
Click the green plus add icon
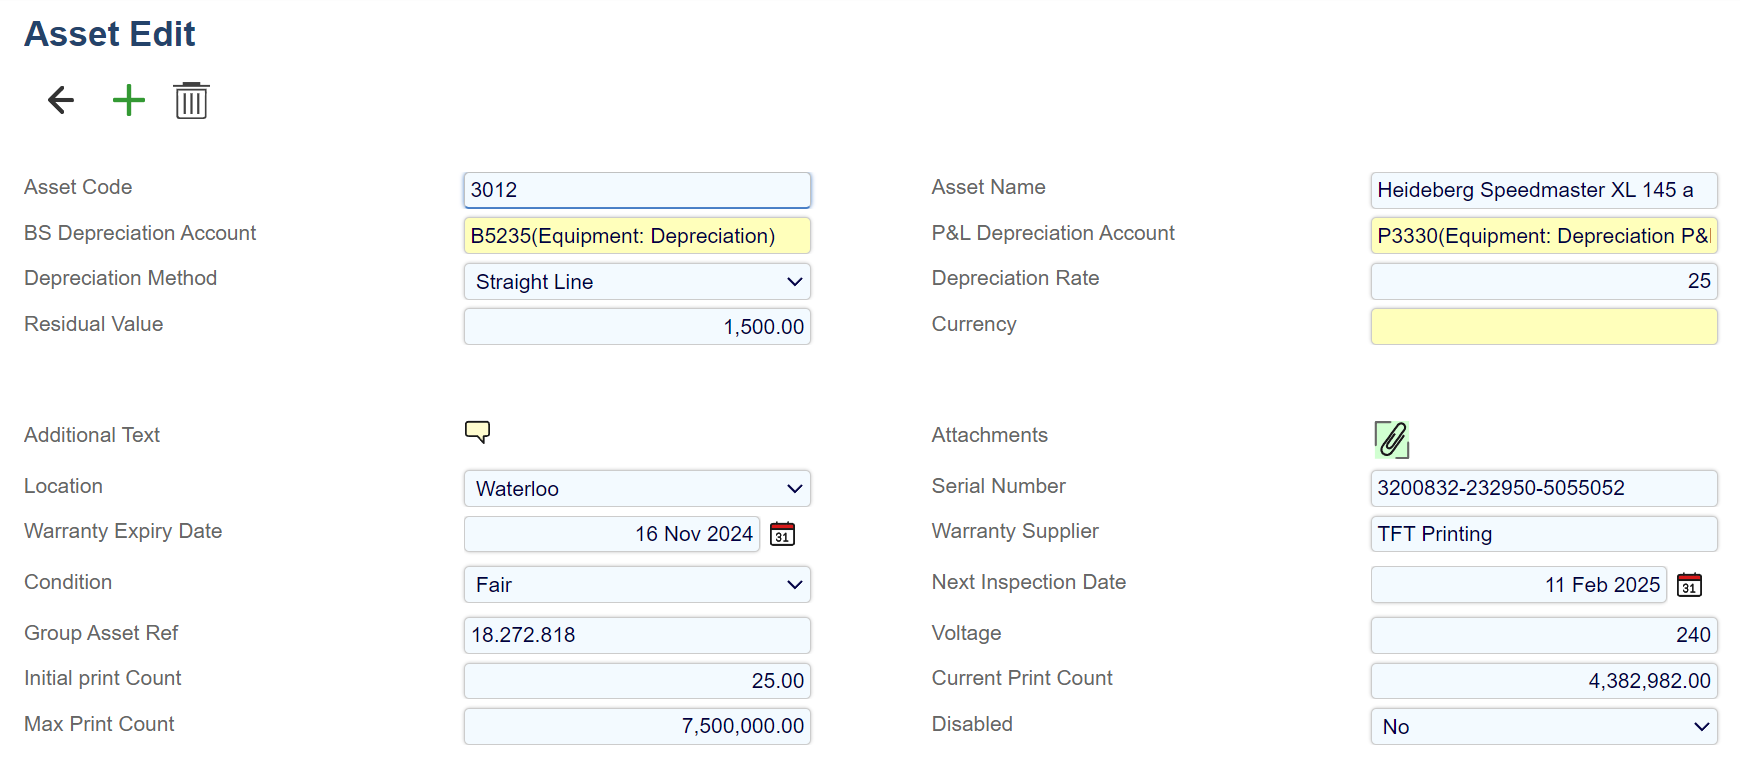pyautogui.click(x=128, y=100)
